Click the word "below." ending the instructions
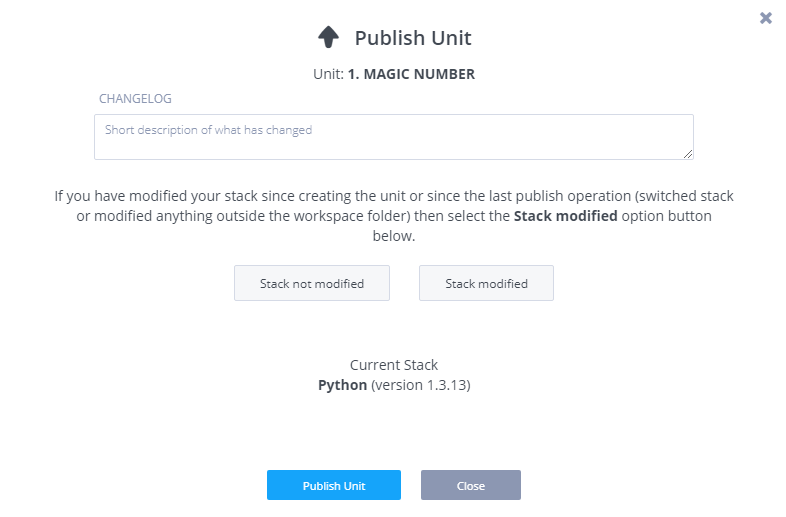Viewport: 786px width, 517px height. [x=394, y=237]
